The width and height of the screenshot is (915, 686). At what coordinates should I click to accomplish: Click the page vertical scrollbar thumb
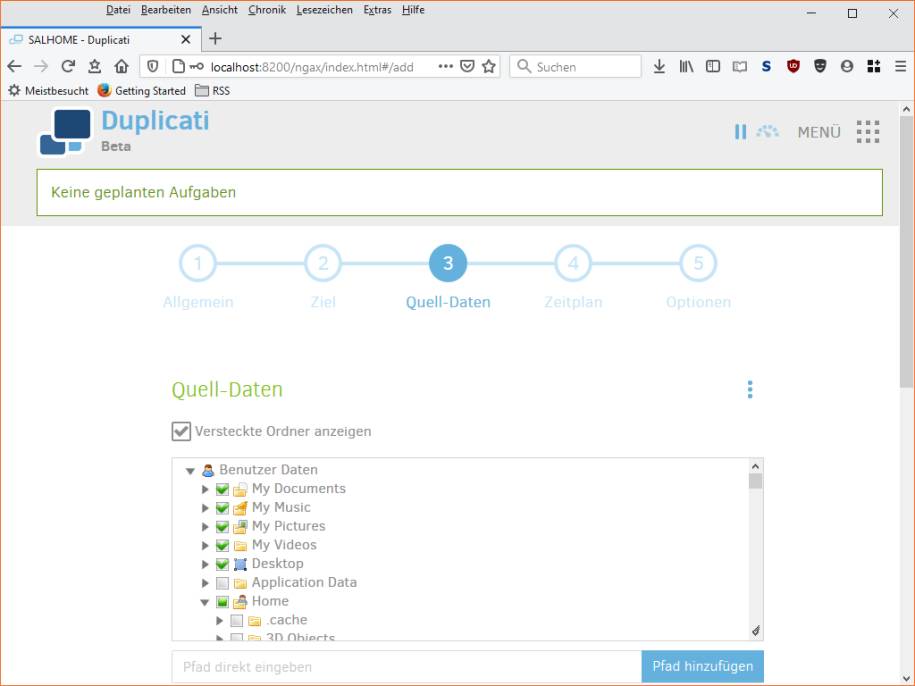pyautogui.click(x=906, y=252)
